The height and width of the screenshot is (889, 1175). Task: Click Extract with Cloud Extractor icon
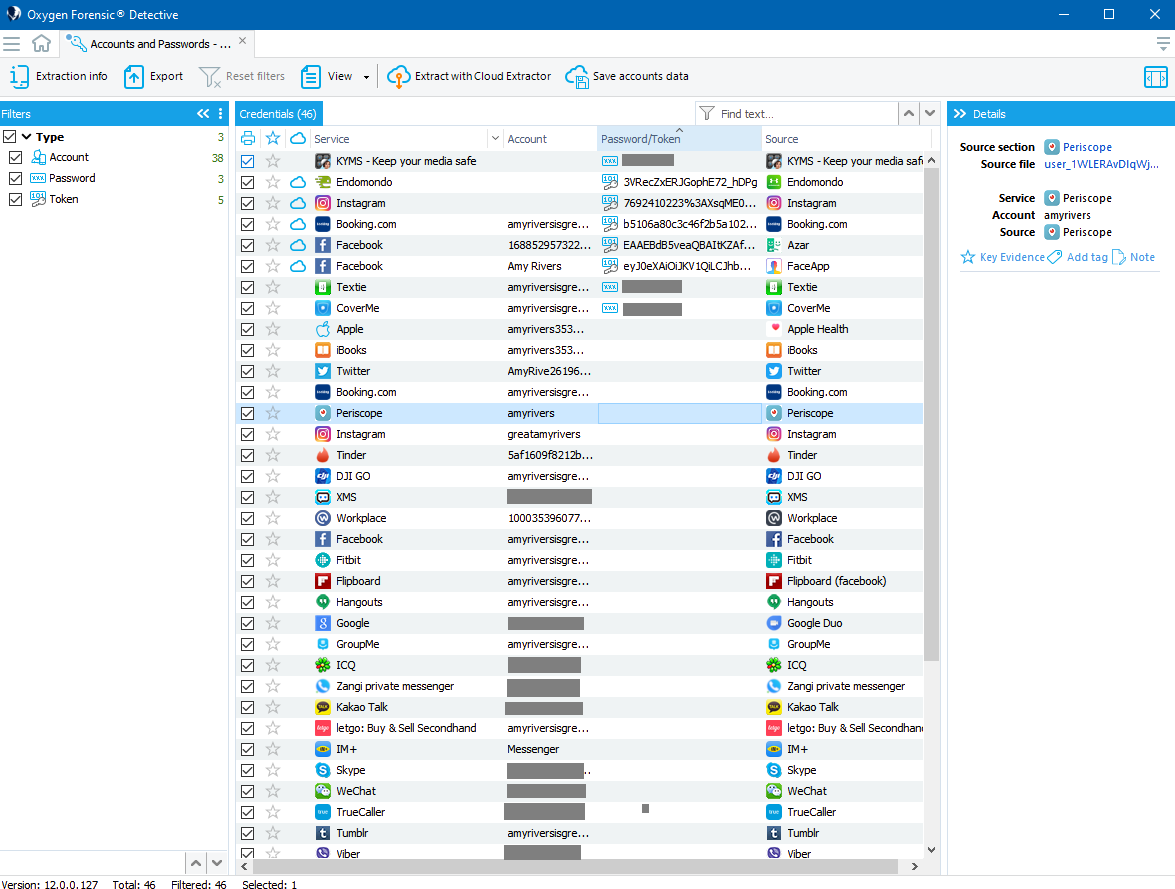(x=399, y=77)
